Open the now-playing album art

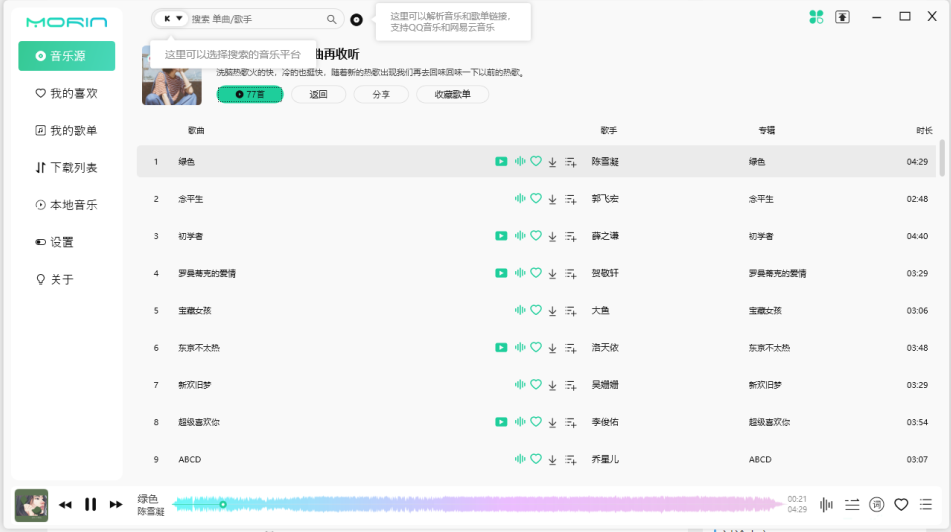pos(32,505)
